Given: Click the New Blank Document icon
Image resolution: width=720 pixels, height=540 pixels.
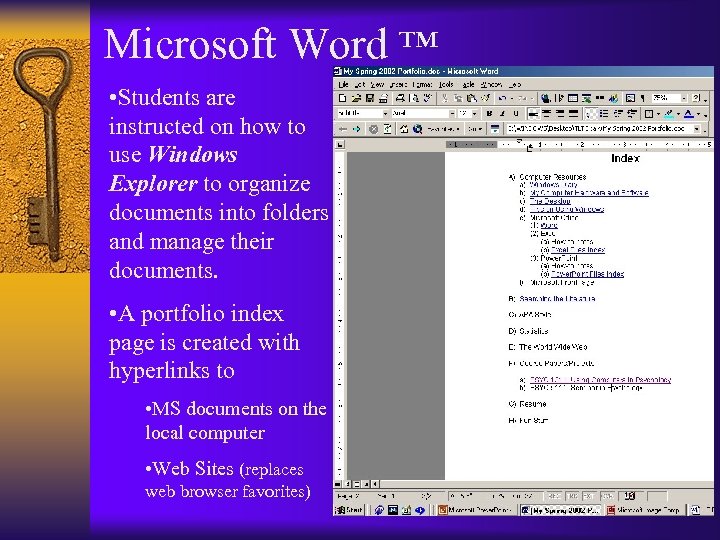Looking at the screenshot, I should [x=343, y=98].
